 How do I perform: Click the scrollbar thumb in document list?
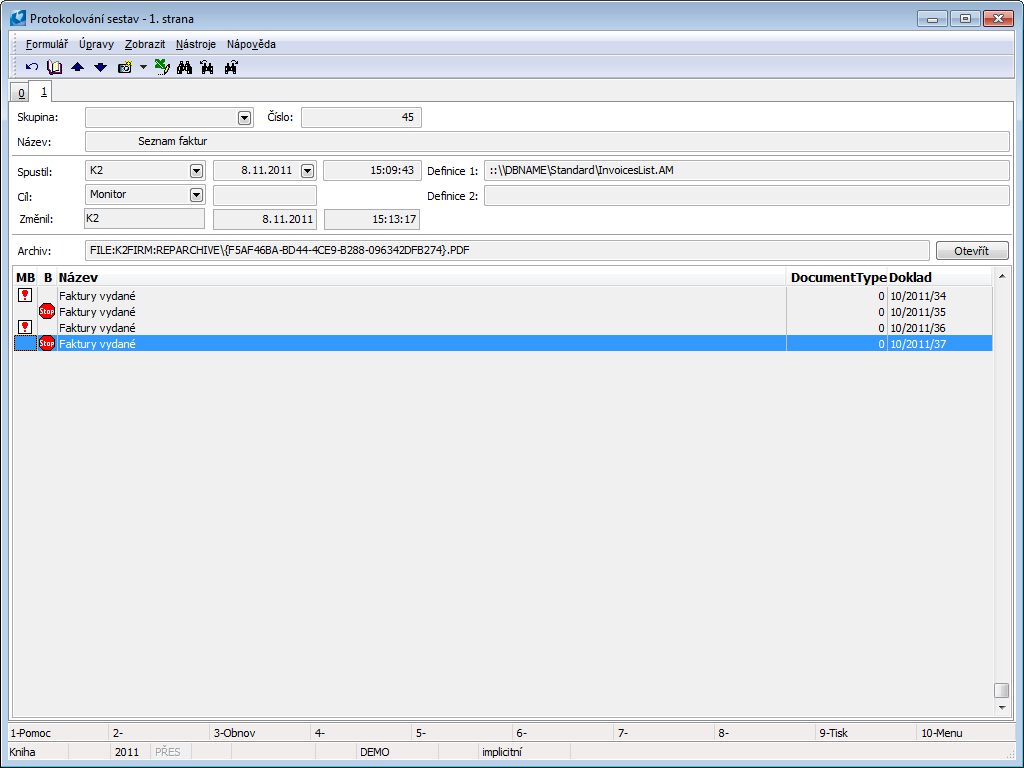(x=1001, y=690)
